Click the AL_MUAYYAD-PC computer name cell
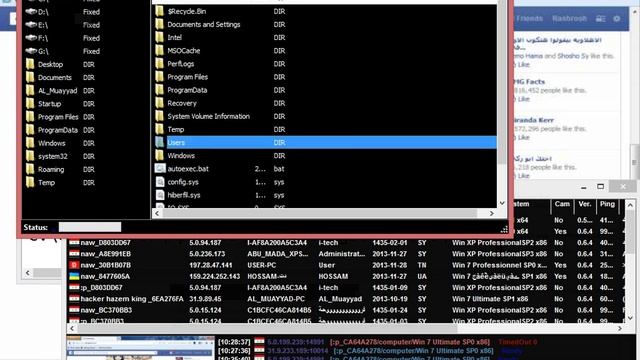 [276, 299]
